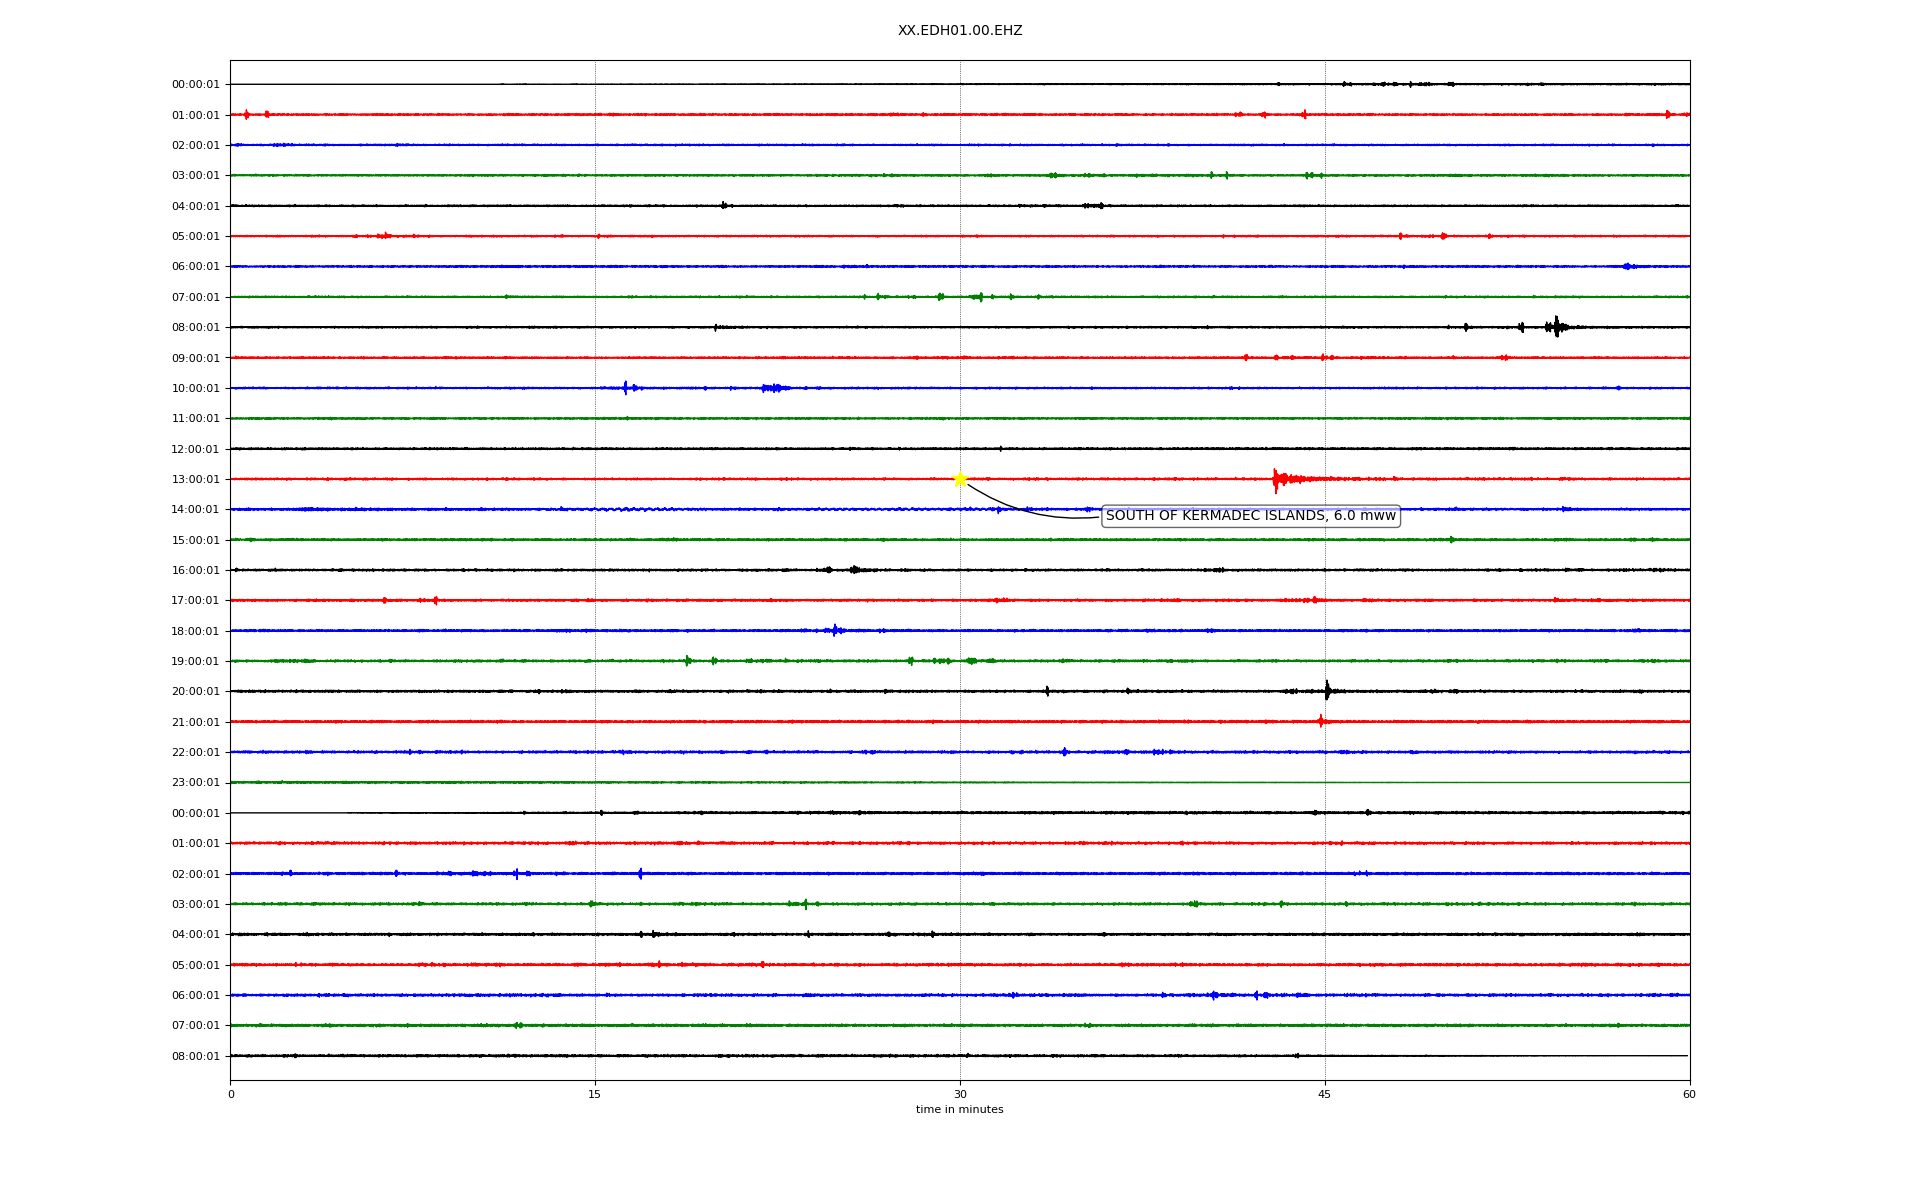This screenshot has width=1920, height=1200.
Task: Click the red event at start of 01:00:01 trace
Action: 247,115
